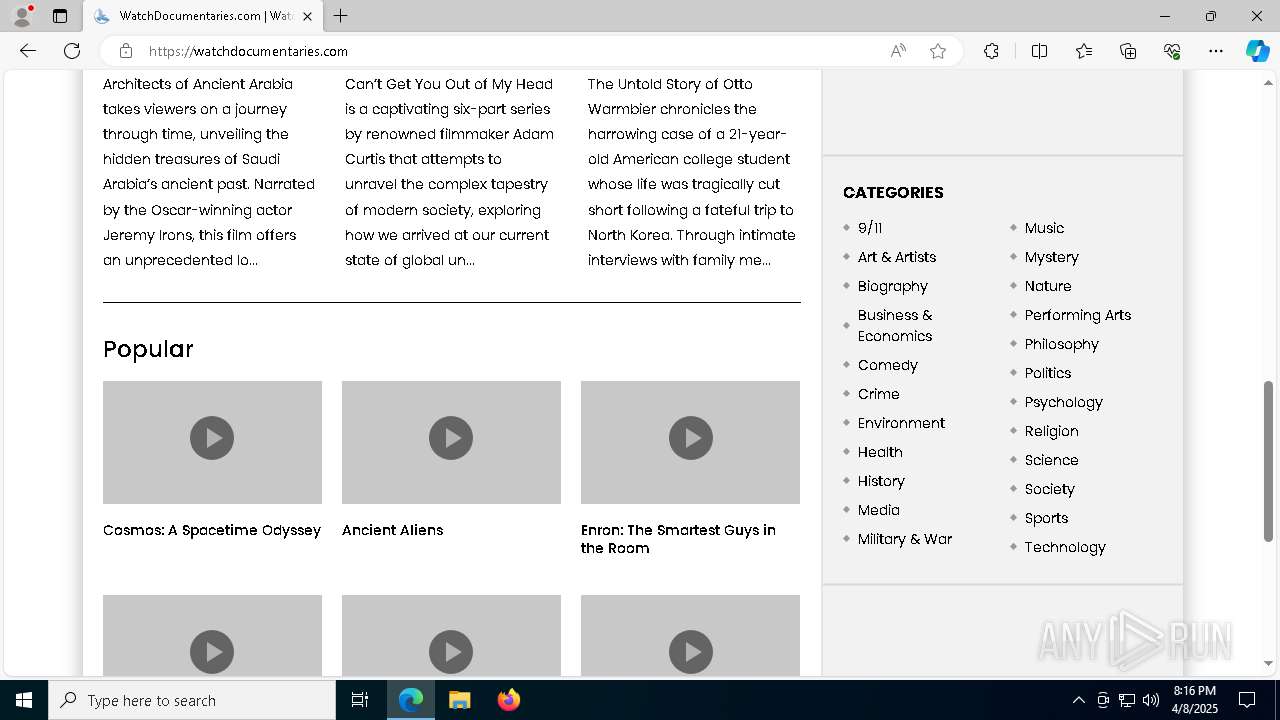
Task: Browse the Biography category
Action: 893,286
